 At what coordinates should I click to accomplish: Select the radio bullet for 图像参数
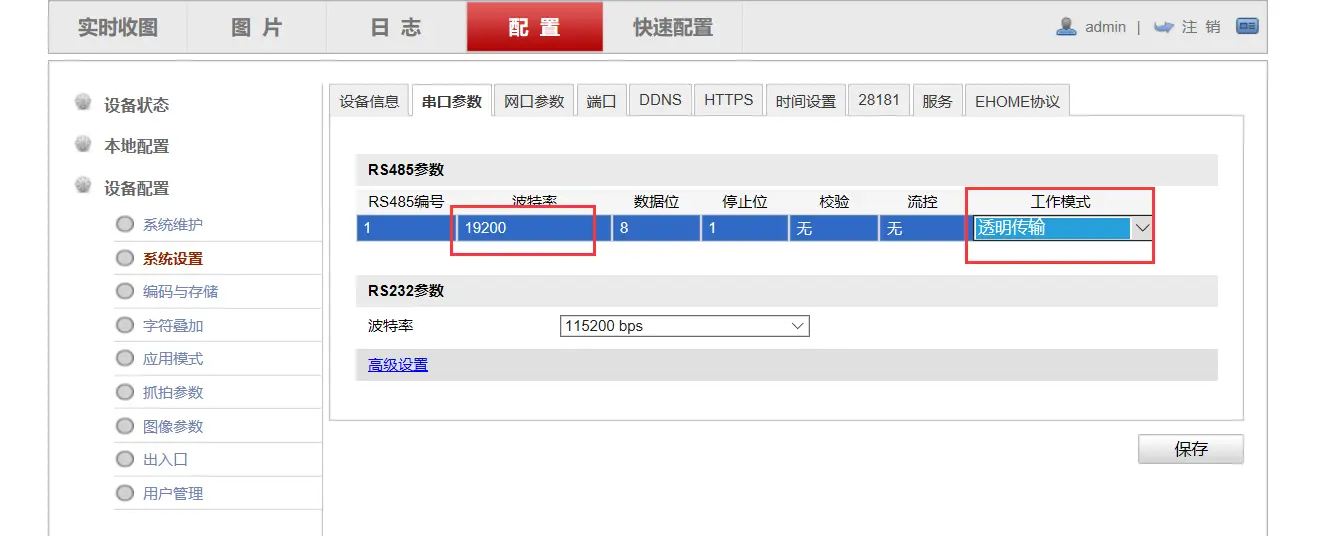[x=125, y=426]
